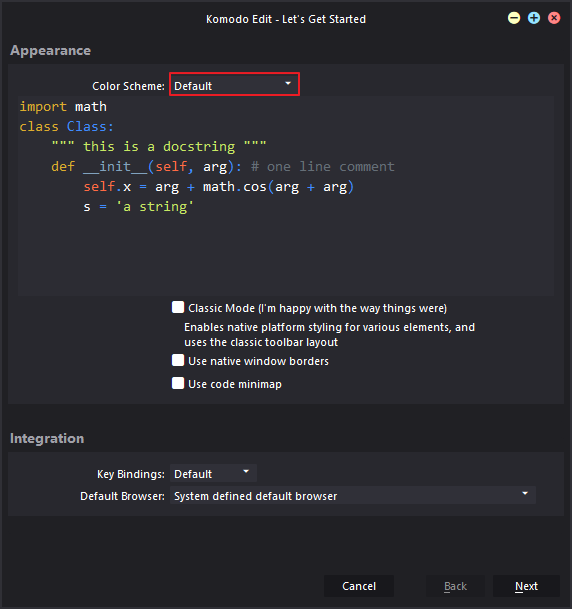Toggle Use native window borders
The width and height of the screenshot is (572, 609).
178,360
